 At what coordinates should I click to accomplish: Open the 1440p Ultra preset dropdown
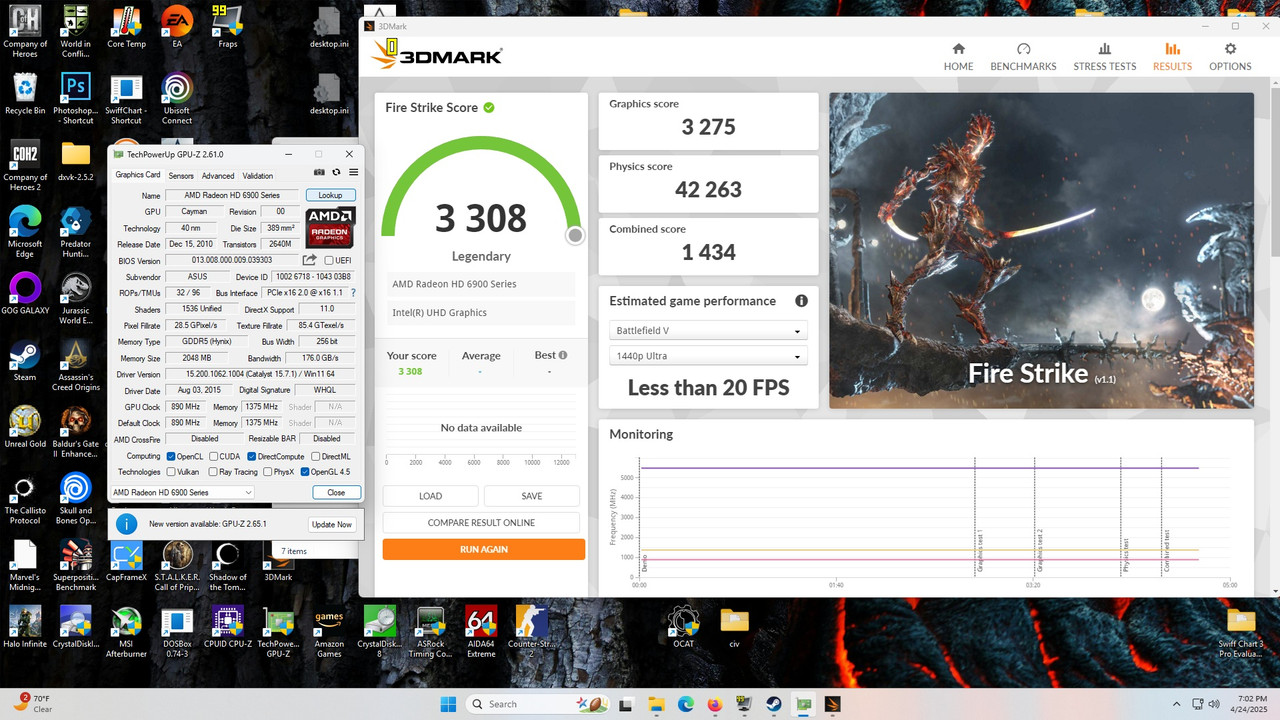point(708,355)
